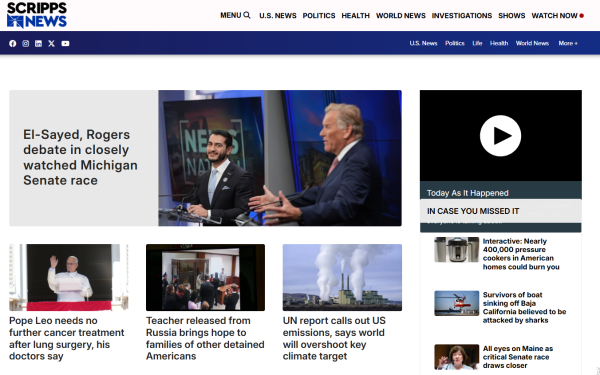The image size is (600, 375).
Task: Select U.S. News in the blue sub-navigation
Action: pos(423,43)
